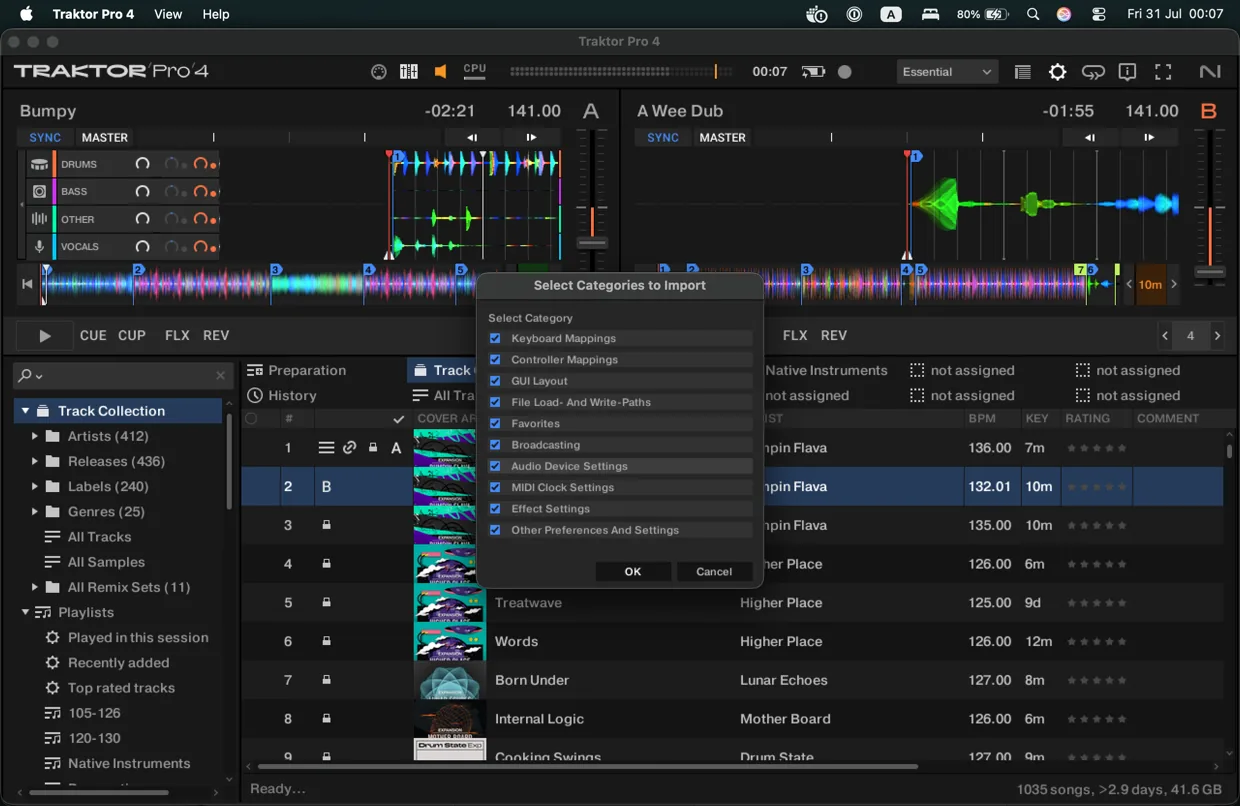Cancel the import dialog
The image size is (1240, 806).
(714, 571)
